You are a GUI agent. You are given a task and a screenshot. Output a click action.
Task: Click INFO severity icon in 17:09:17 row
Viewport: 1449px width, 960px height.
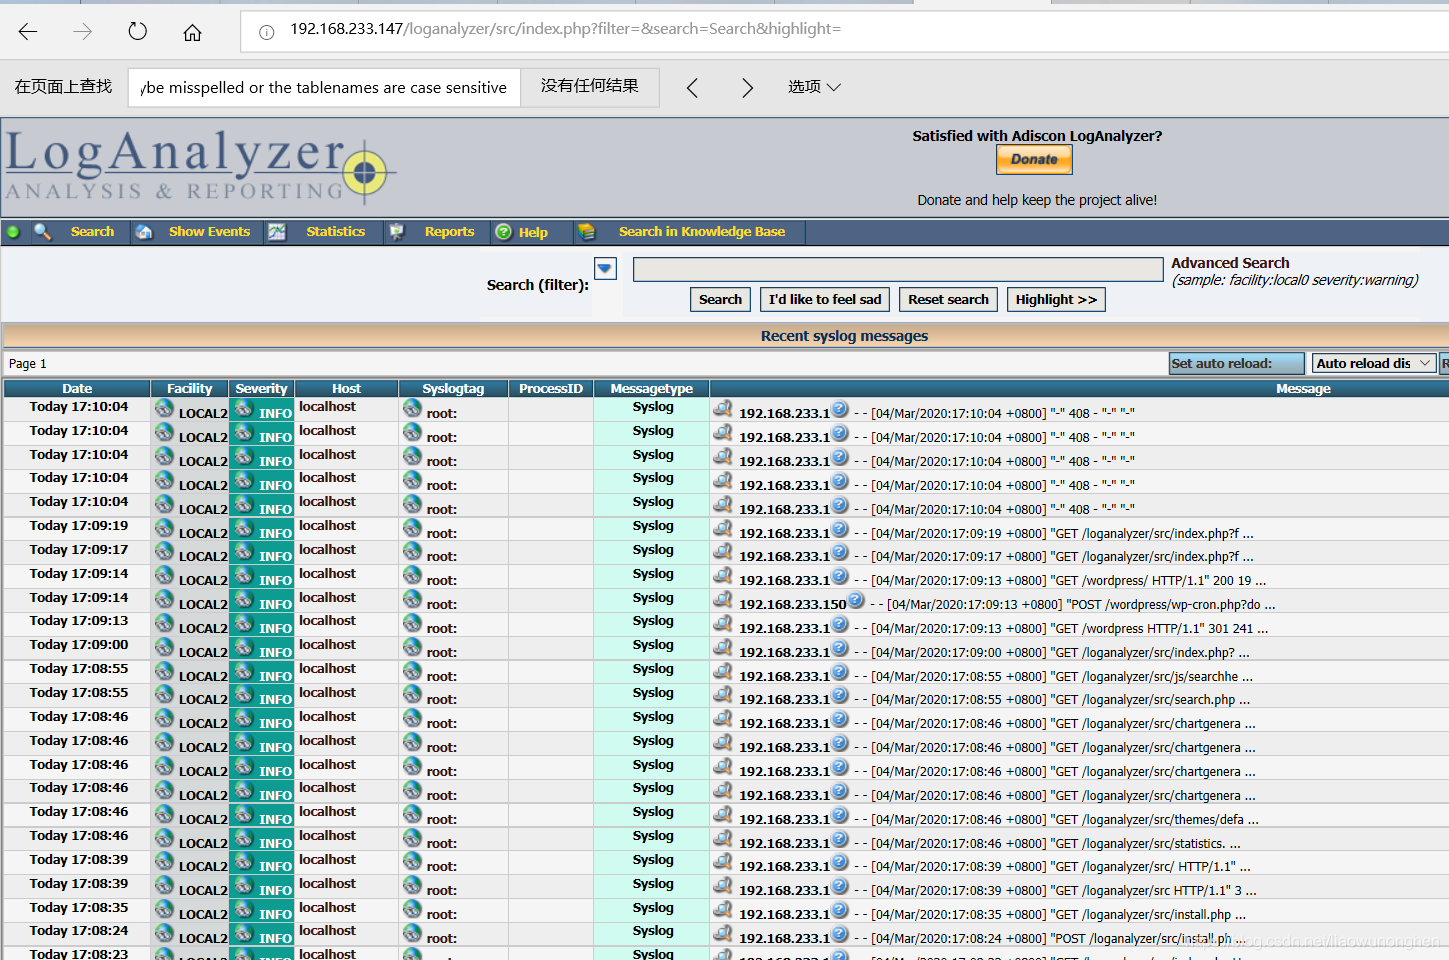pos(244,551)
